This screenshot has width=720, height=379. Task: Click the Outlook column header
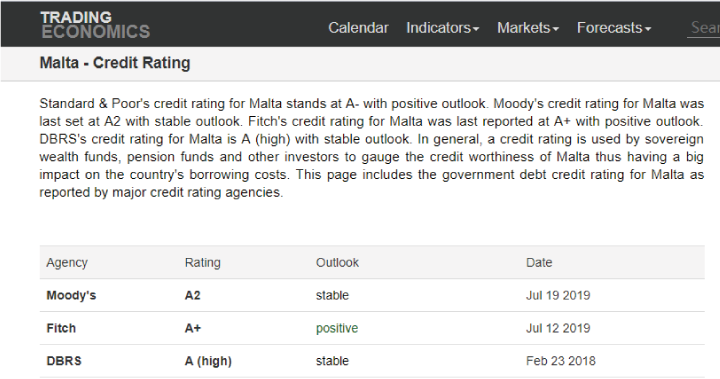(337, 263)
